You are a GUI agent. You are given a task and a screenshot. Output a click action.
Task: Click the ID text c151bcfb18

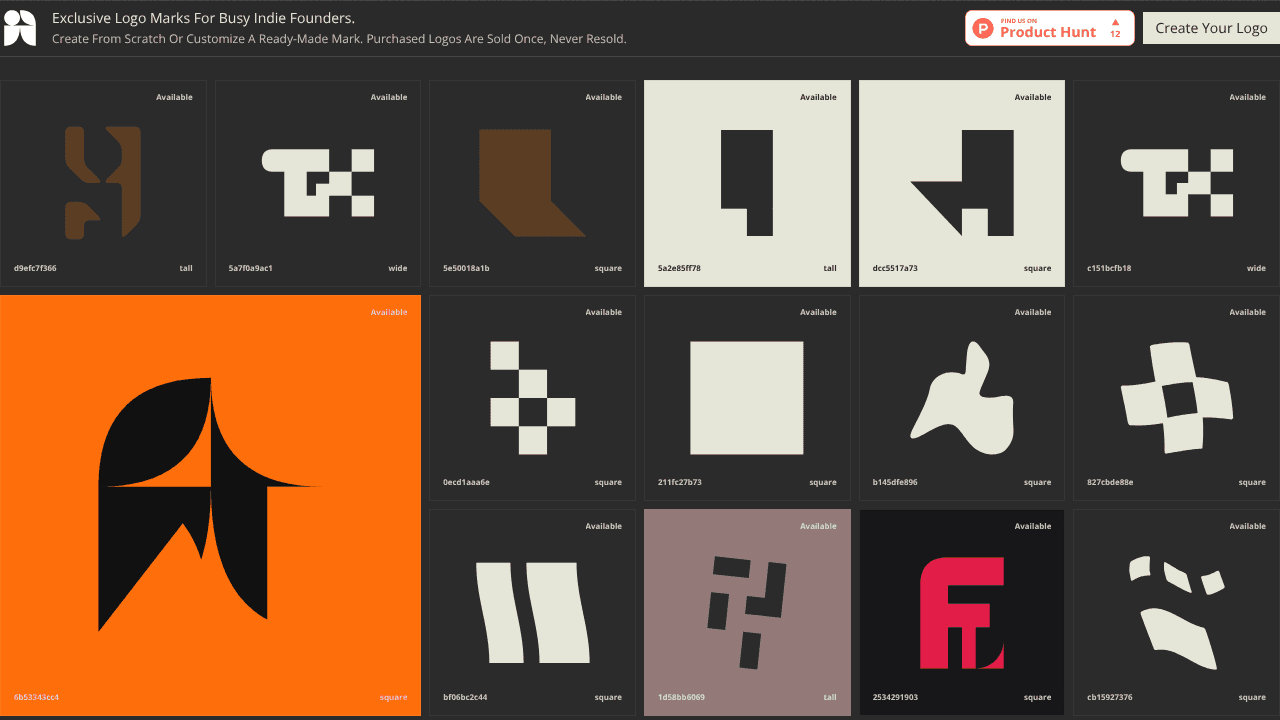click(1109, 268)
